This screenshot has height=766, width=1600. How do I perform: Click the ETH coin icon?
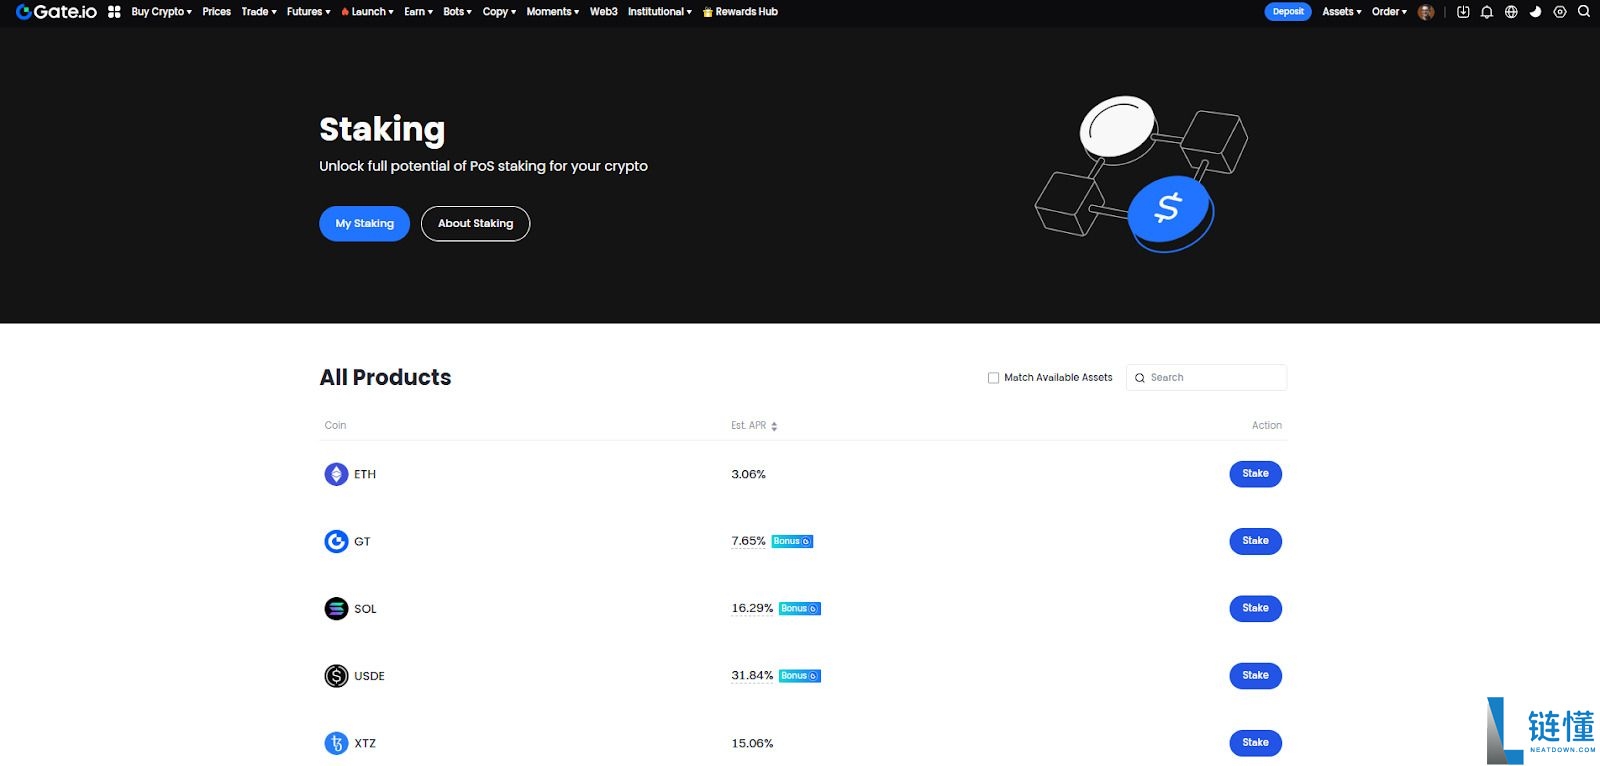click(x=336, y=474)
